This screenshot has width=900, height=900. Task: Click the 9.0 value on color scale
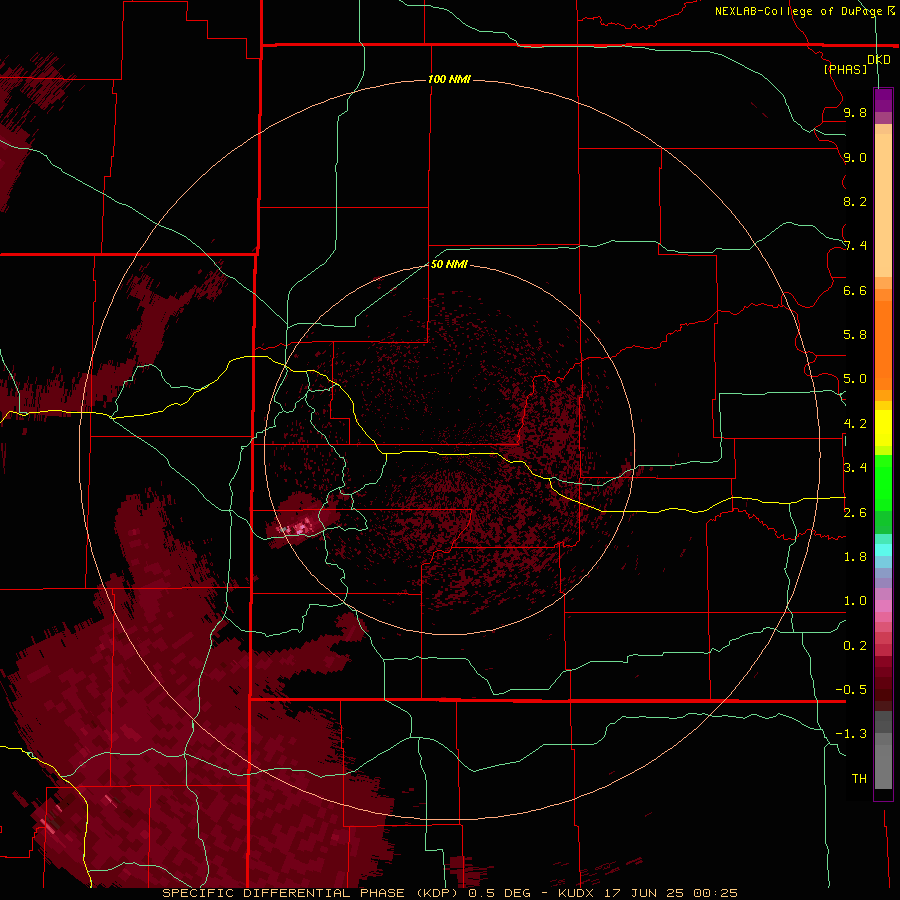(855, 157)
